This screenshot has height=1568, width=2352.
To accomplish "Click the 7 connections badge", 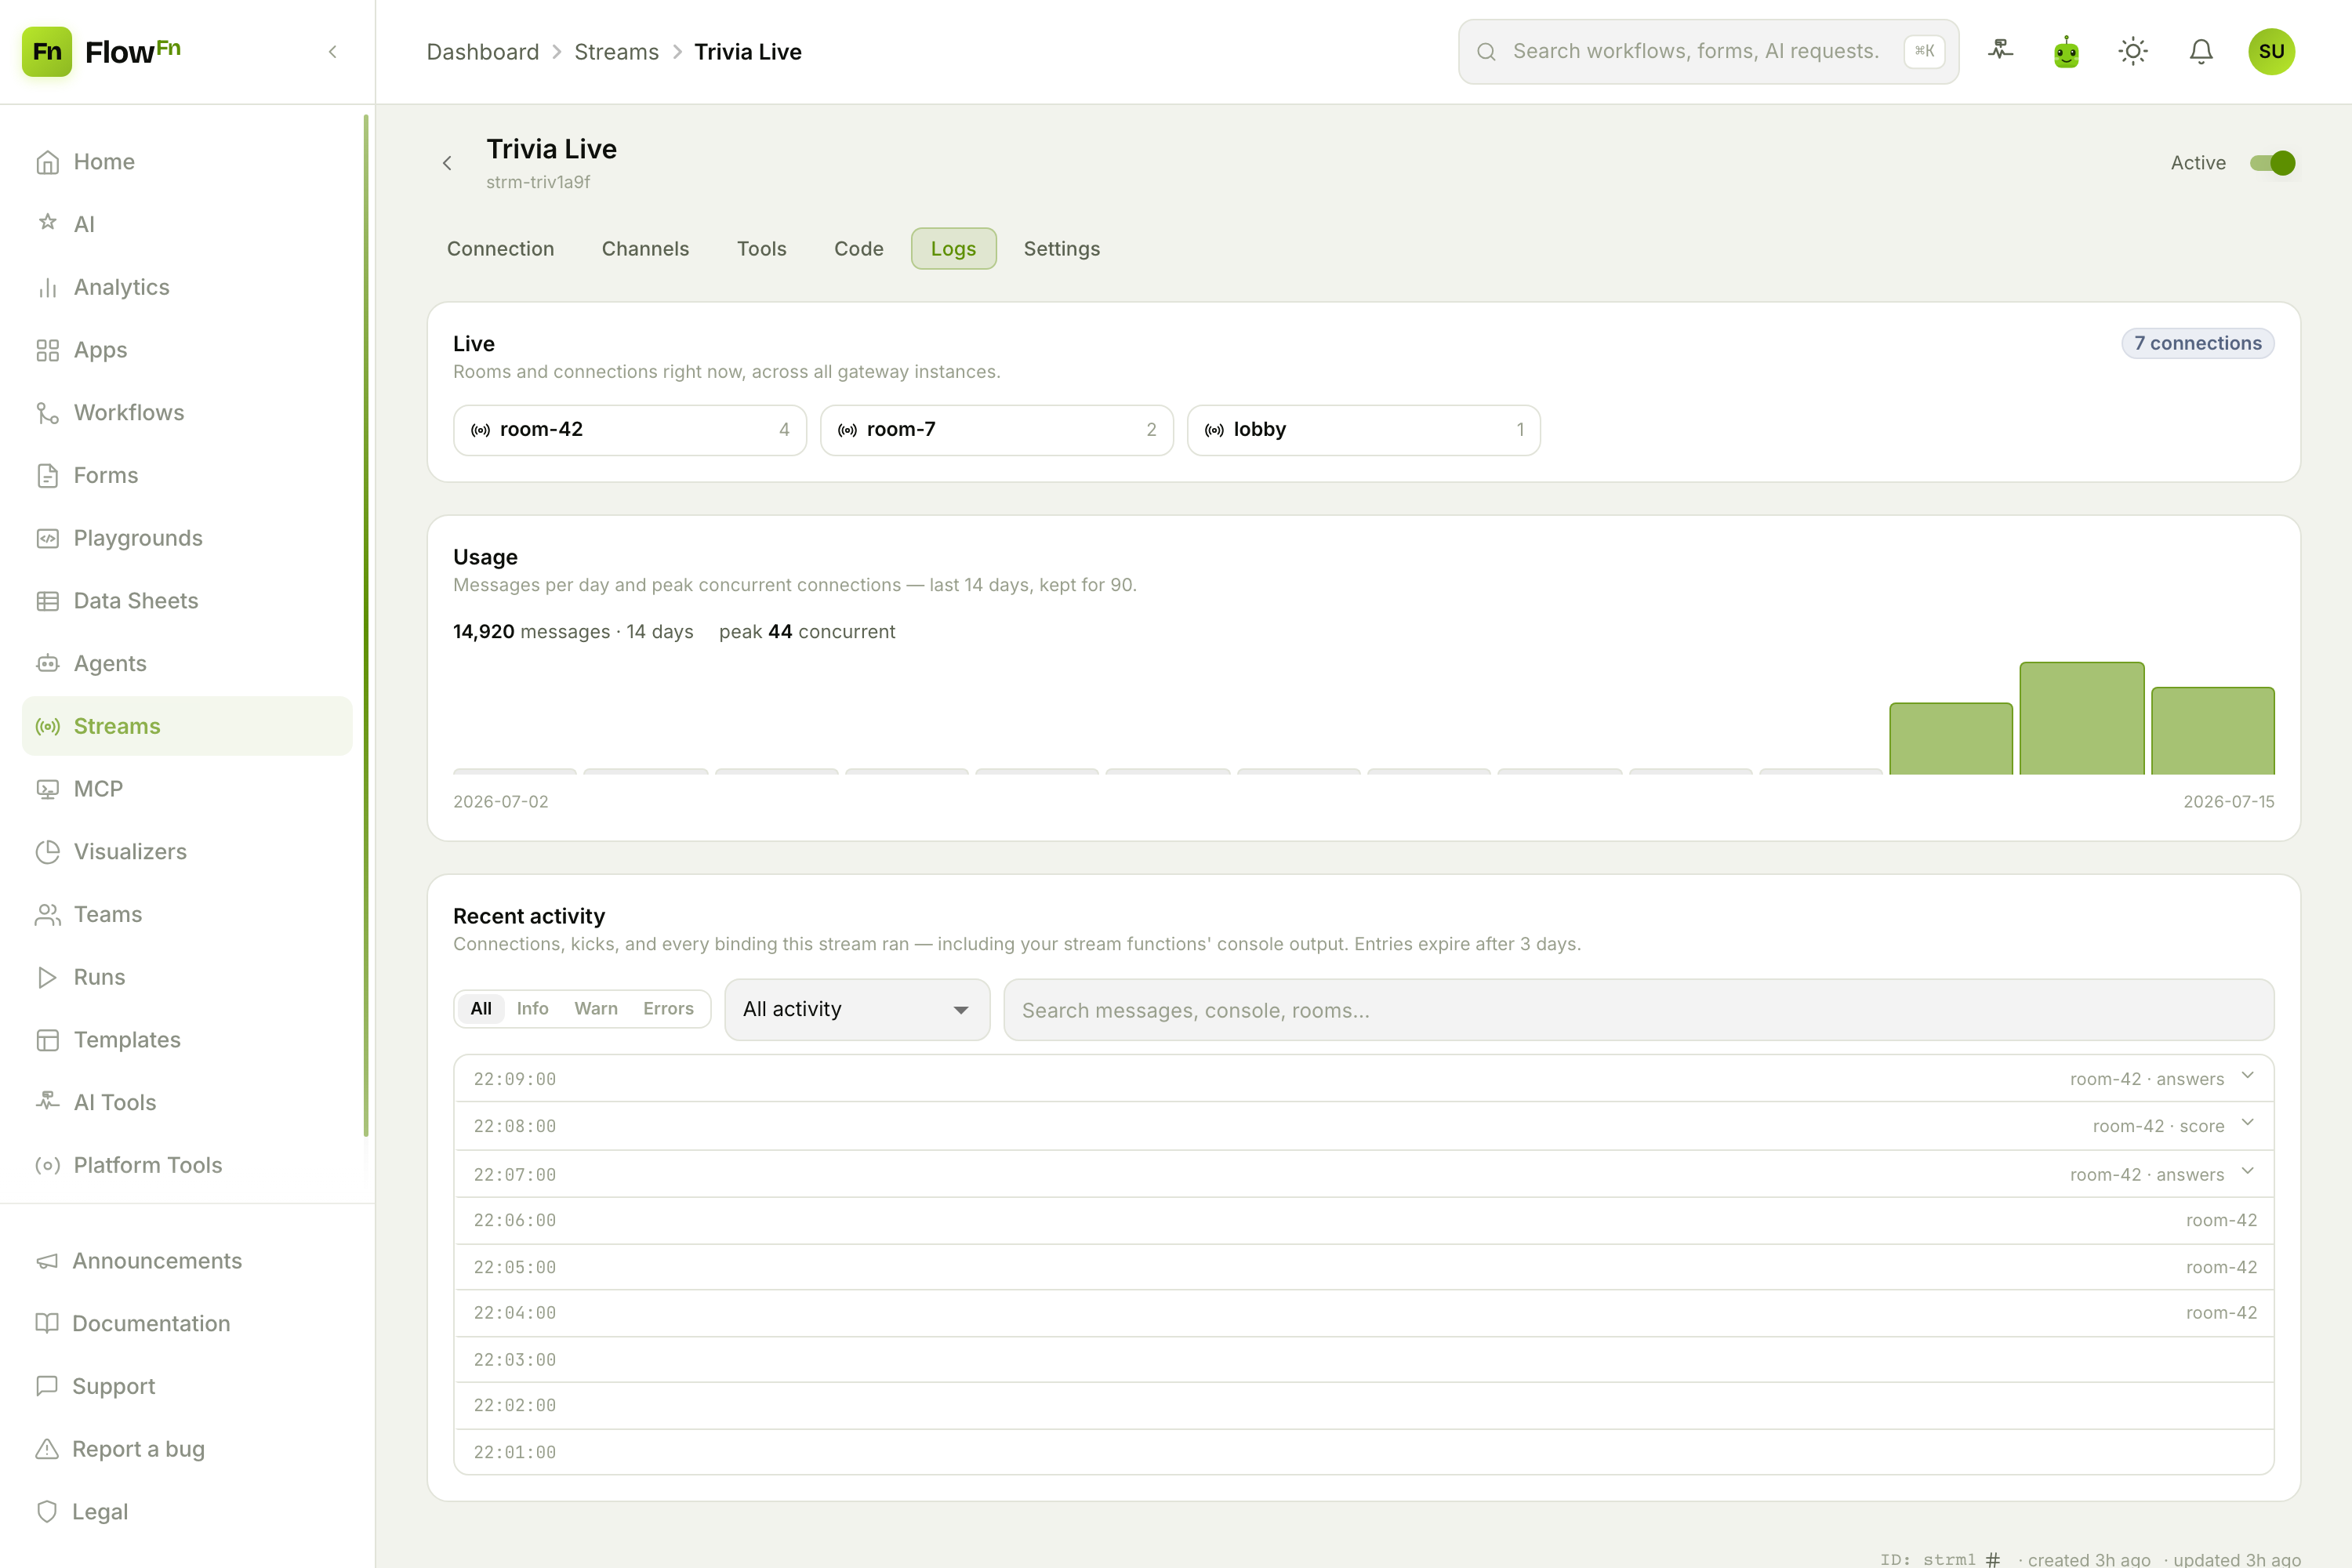I will 2197,343.
